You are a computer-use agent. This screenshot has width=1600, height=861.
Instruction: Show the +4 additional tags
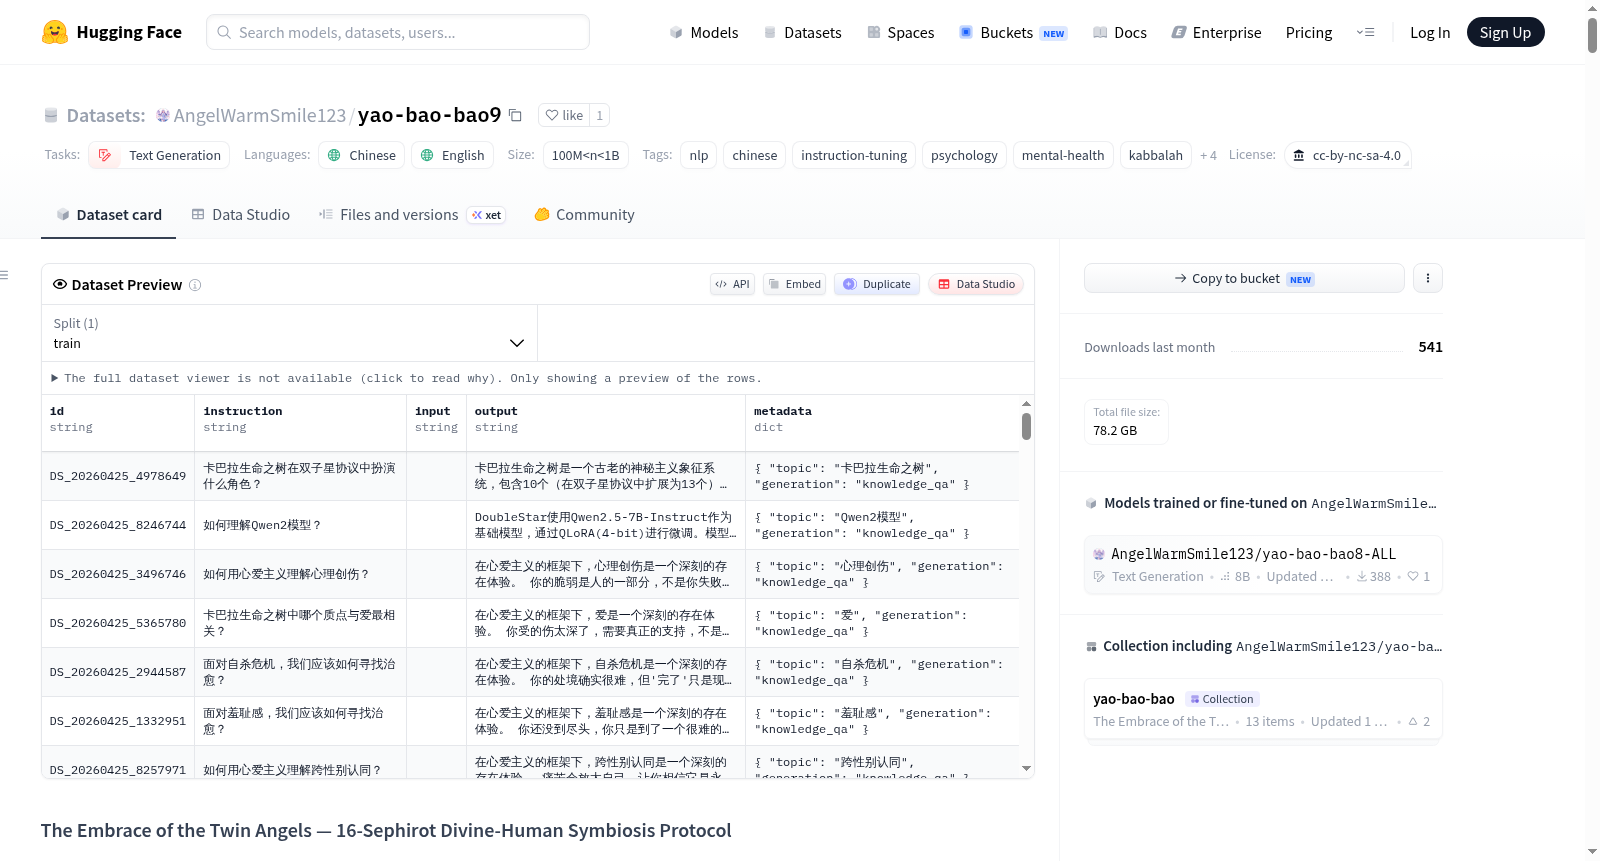pos(1208,155)
